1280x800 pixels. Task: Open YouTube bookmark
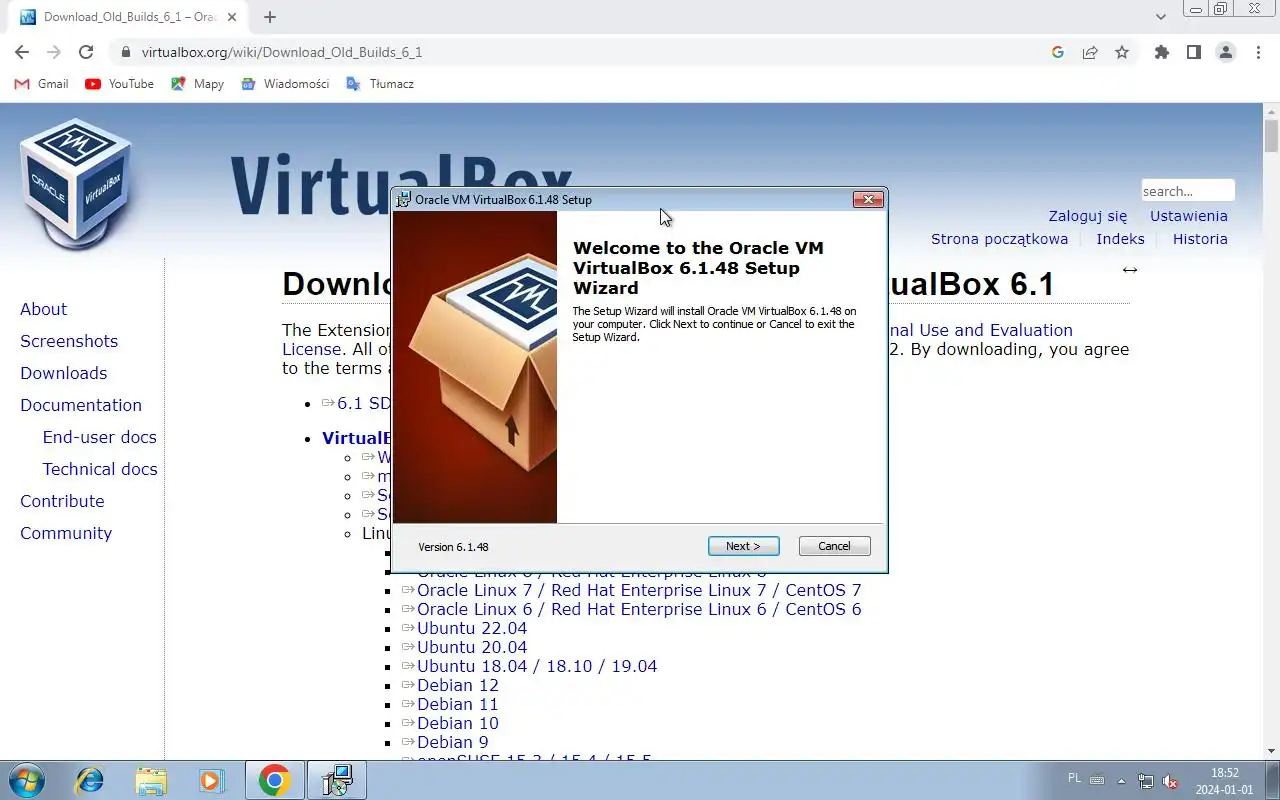pos(119,84)
